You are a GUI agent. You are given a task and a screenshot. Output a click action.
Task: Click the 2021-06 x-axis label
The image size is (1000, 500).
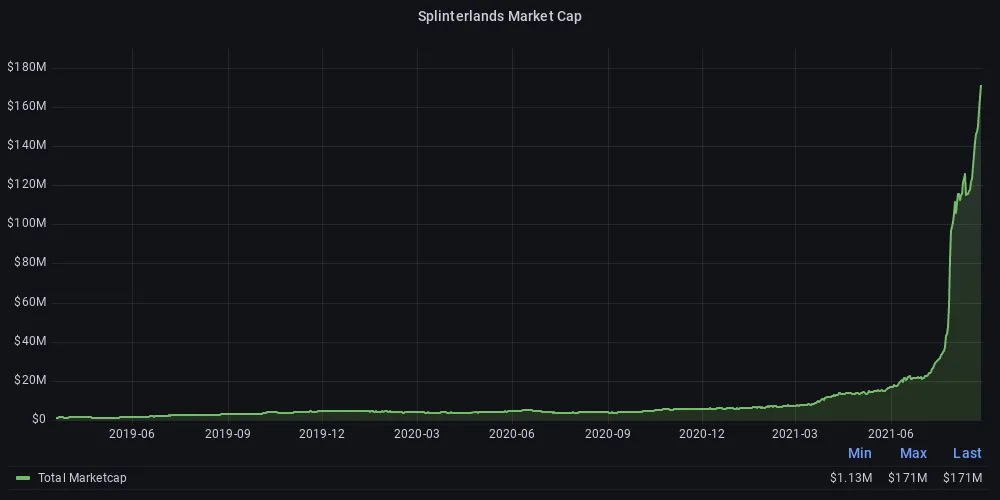890,434
